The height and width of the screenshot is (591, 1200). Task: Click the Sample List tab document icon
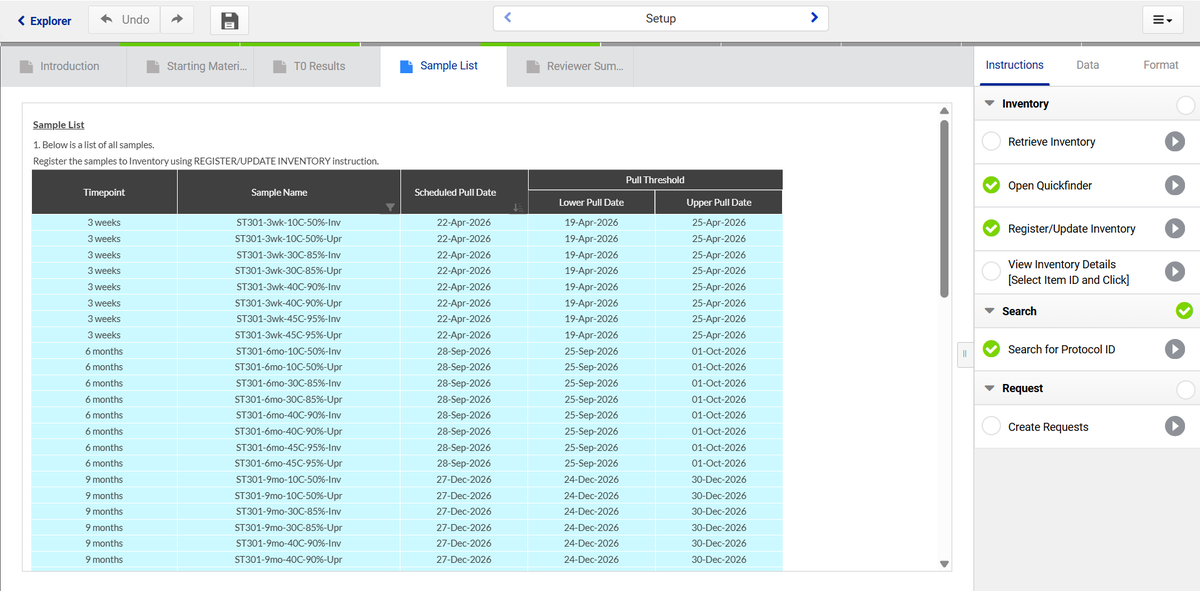(406, 67)
